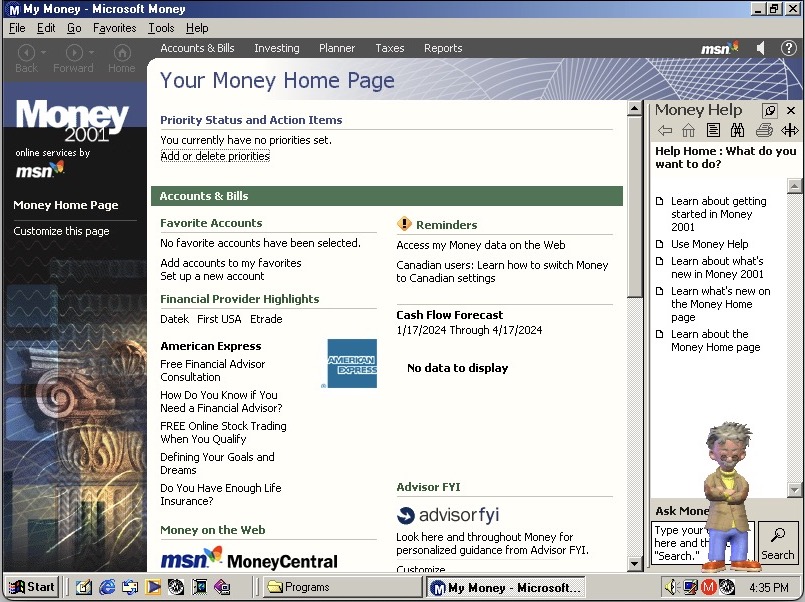Click the Back arrow icon in Money Help pane
The width and height of the screenshot is (805, 602).
pos(666,129)
